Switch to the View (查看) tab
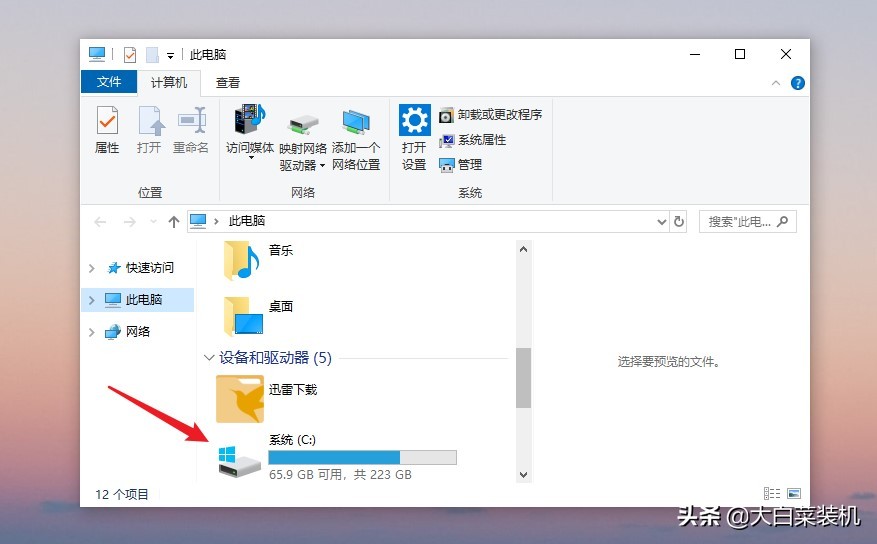The image size is (877, 544). tap(228, 83)
